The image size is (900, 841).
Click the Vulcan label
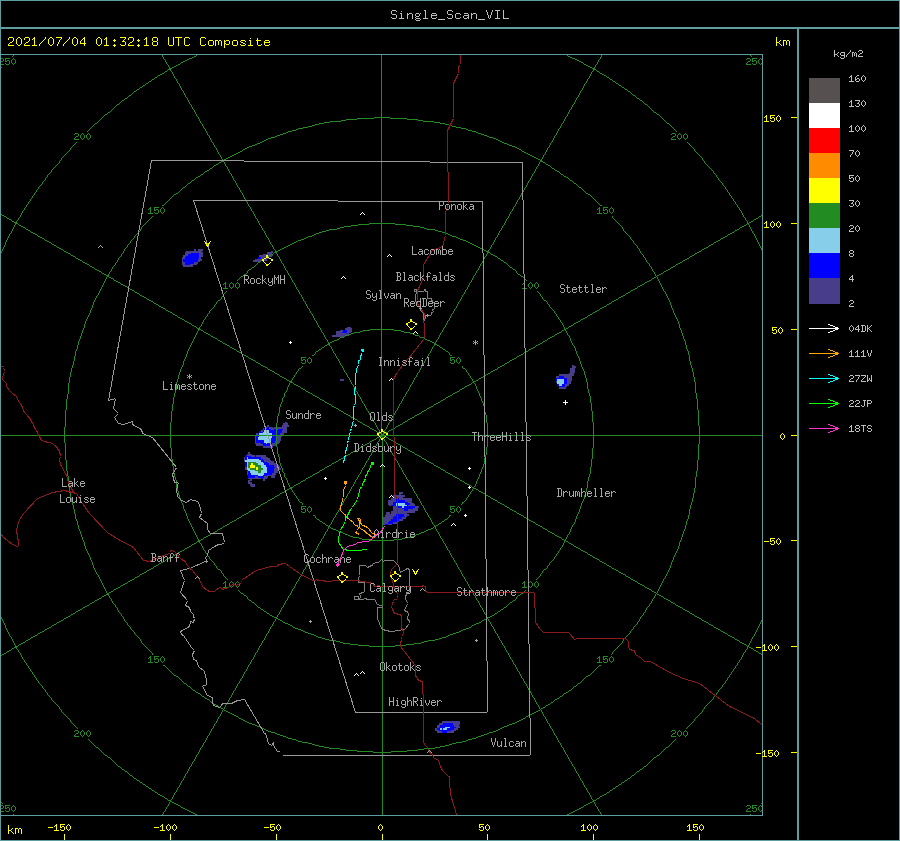click(x=508, y=743)
